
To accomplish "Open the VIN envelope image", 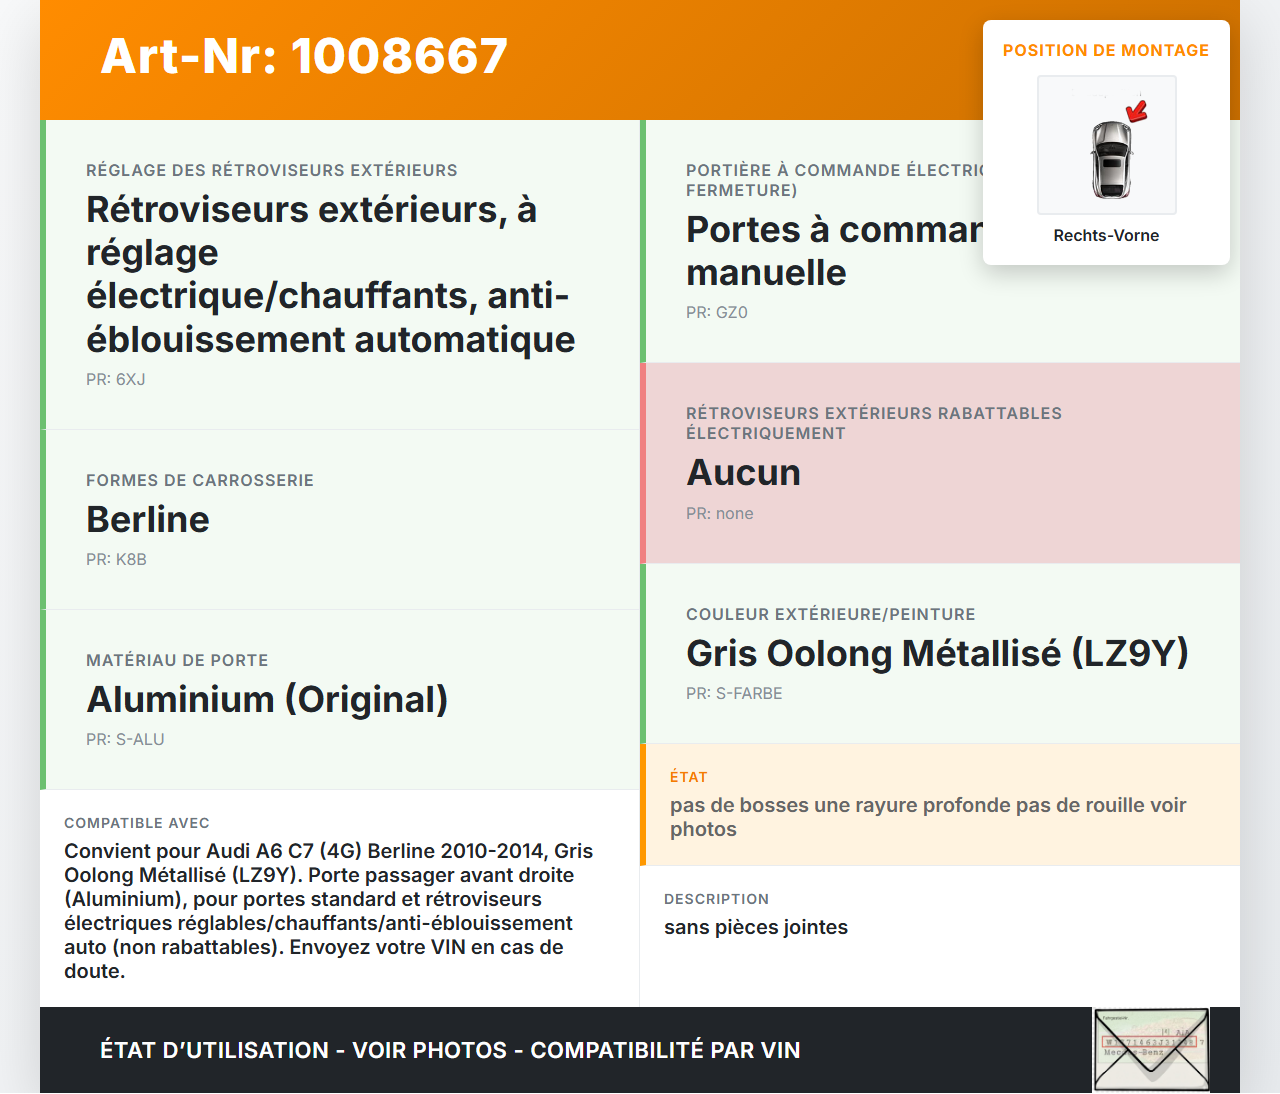I will tap(1151, 1049).
